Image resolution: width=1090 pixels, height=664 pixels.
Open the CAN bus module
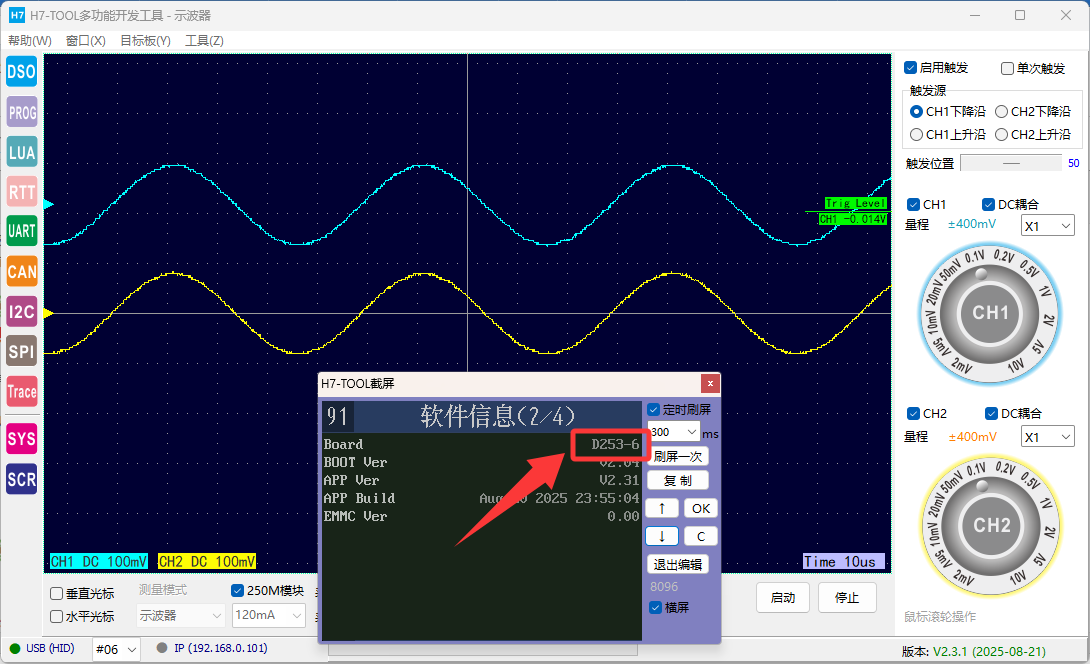(22, 271)
